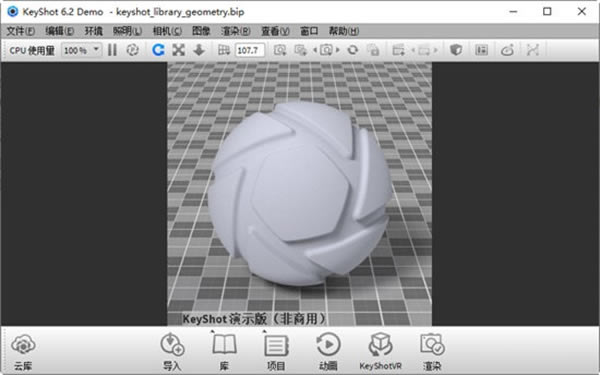Viewport: 600px width, 375px height.
Task: Select the tumble (rotate) camera tool
Action: [158, 50]
